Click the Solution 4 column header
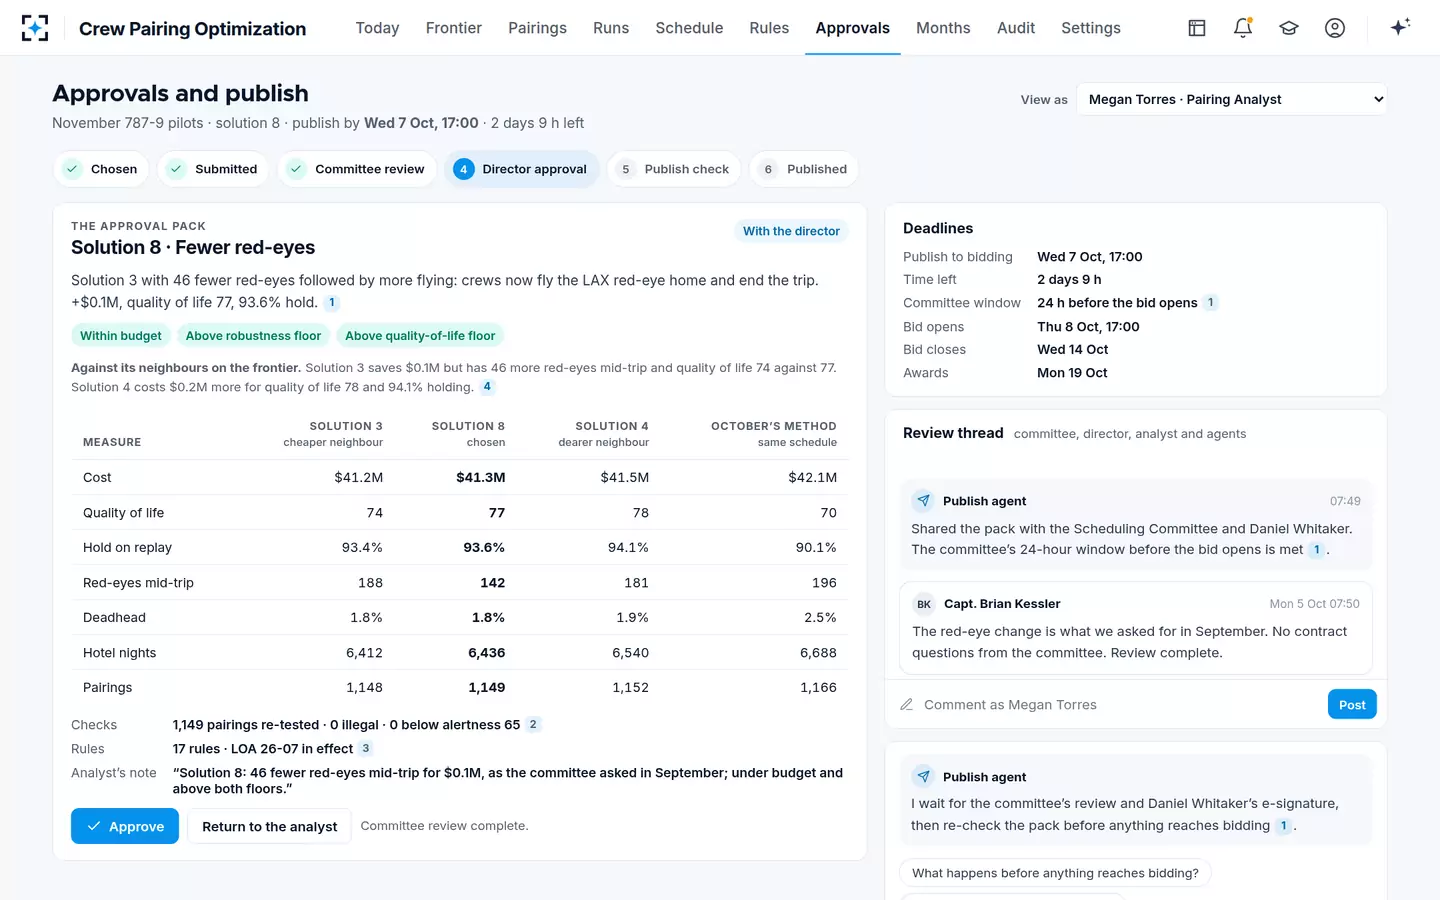 pos(604,434)
